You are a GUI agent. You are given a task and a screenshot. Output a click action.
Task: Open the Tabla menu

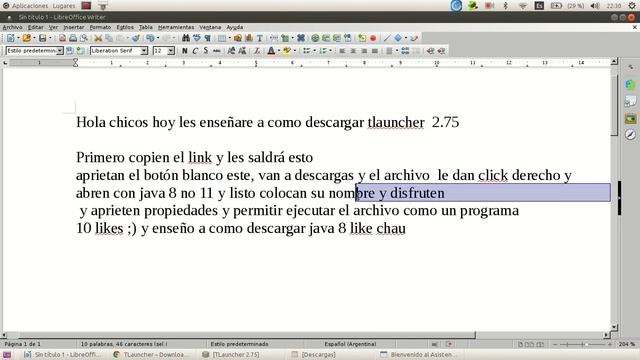pyautogui.click(x=146, y=27)
